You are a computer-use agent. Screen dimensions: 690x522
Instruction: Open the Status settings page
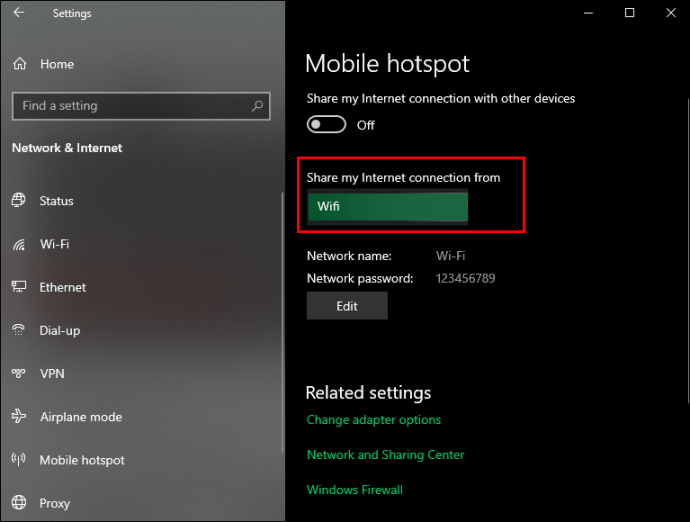(56, 201)
